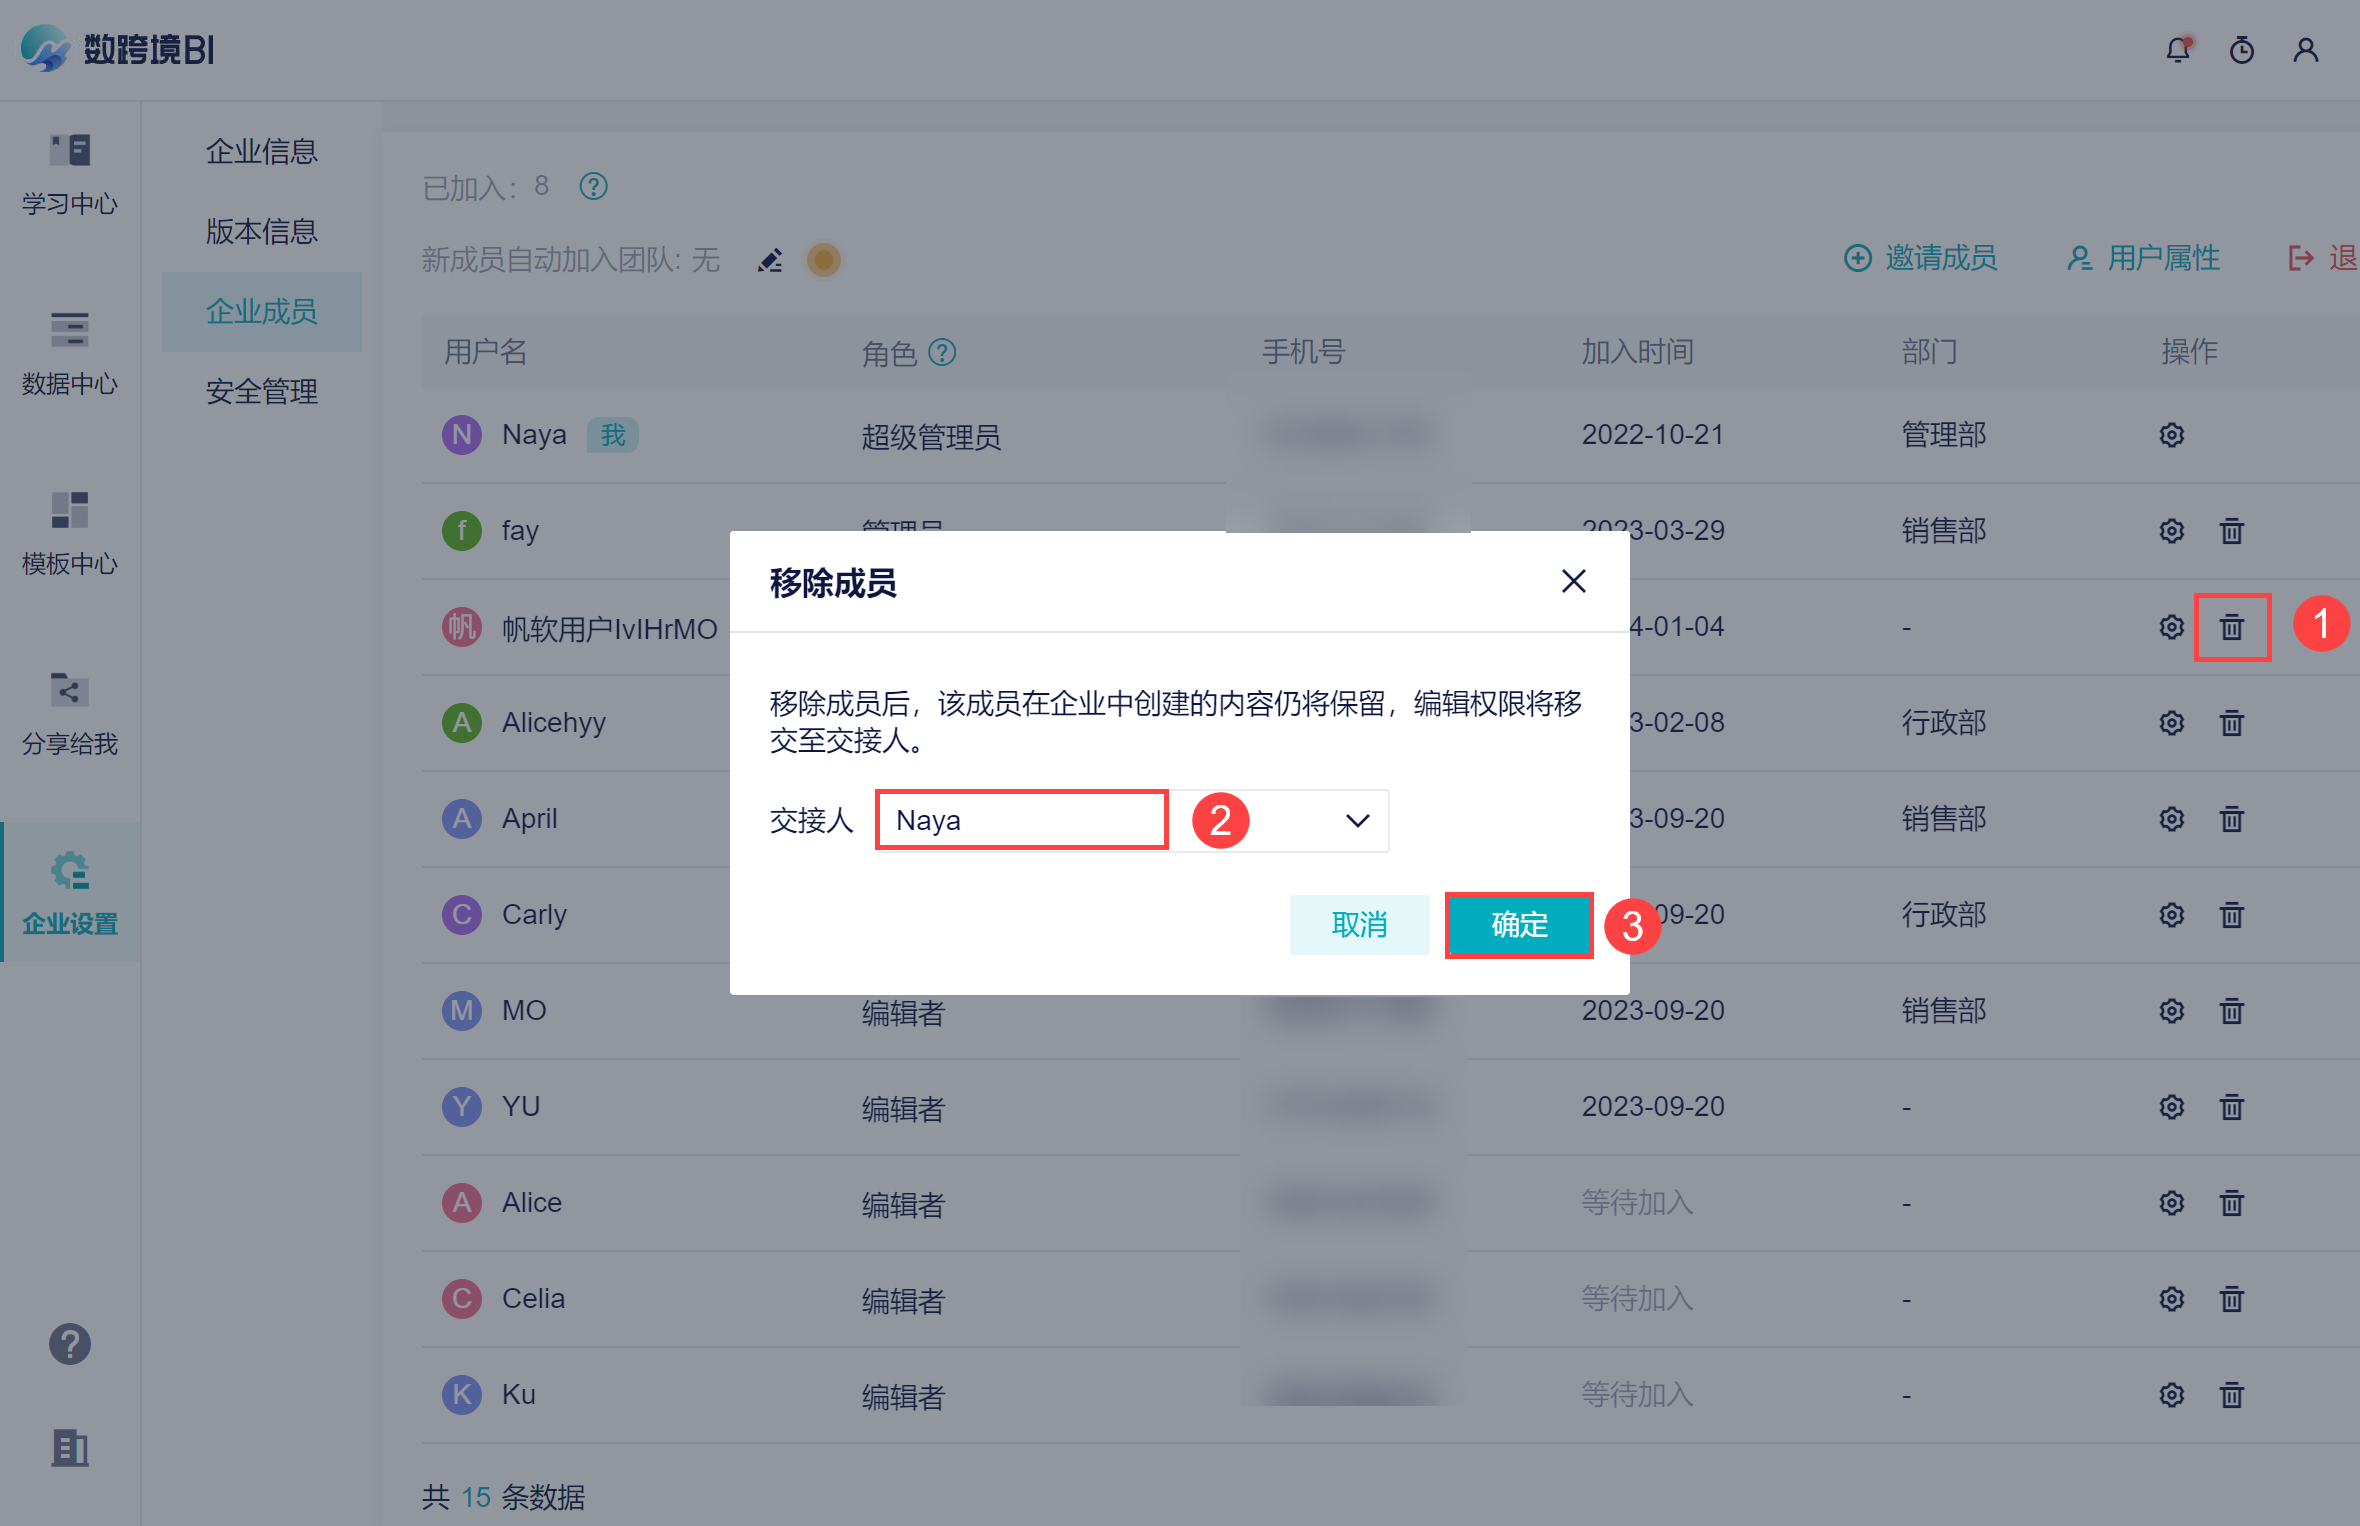The image size is (2360, 1526).
Task: Expand the 交接人 dropdown arrow
Action: pyautogui.click(x=1356, y=821)
